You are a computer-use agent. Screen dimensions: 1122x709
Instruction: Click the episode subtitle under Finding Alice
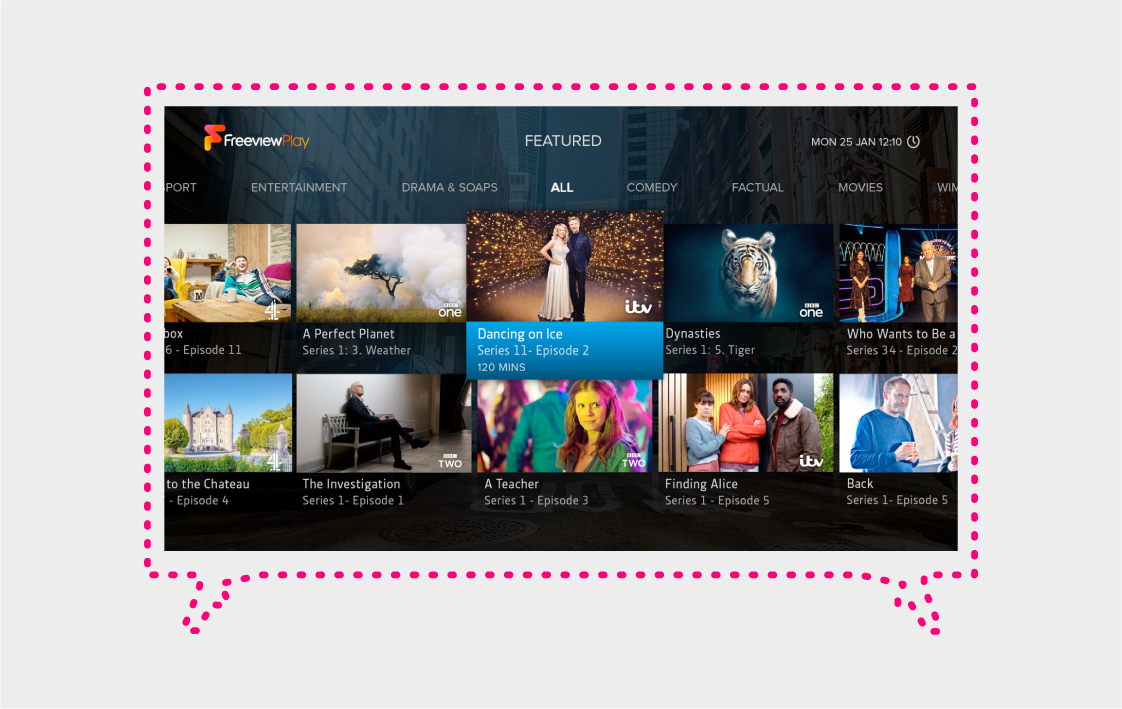[717, 500]
